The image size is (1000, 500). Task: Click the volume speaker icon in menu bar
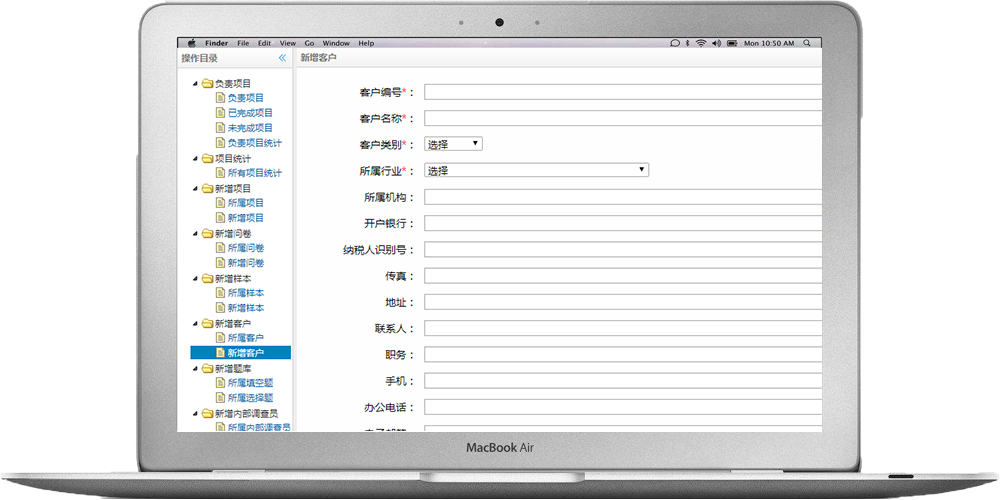(716, 43)
